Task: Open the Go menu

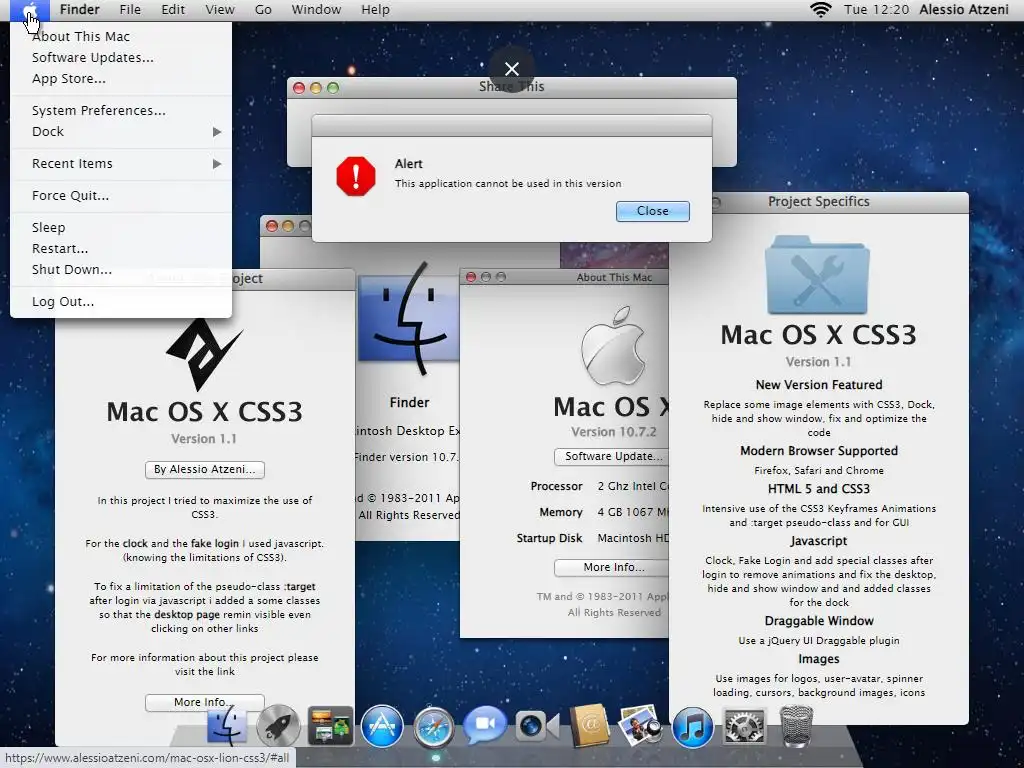Action: [x=263, y=10]
